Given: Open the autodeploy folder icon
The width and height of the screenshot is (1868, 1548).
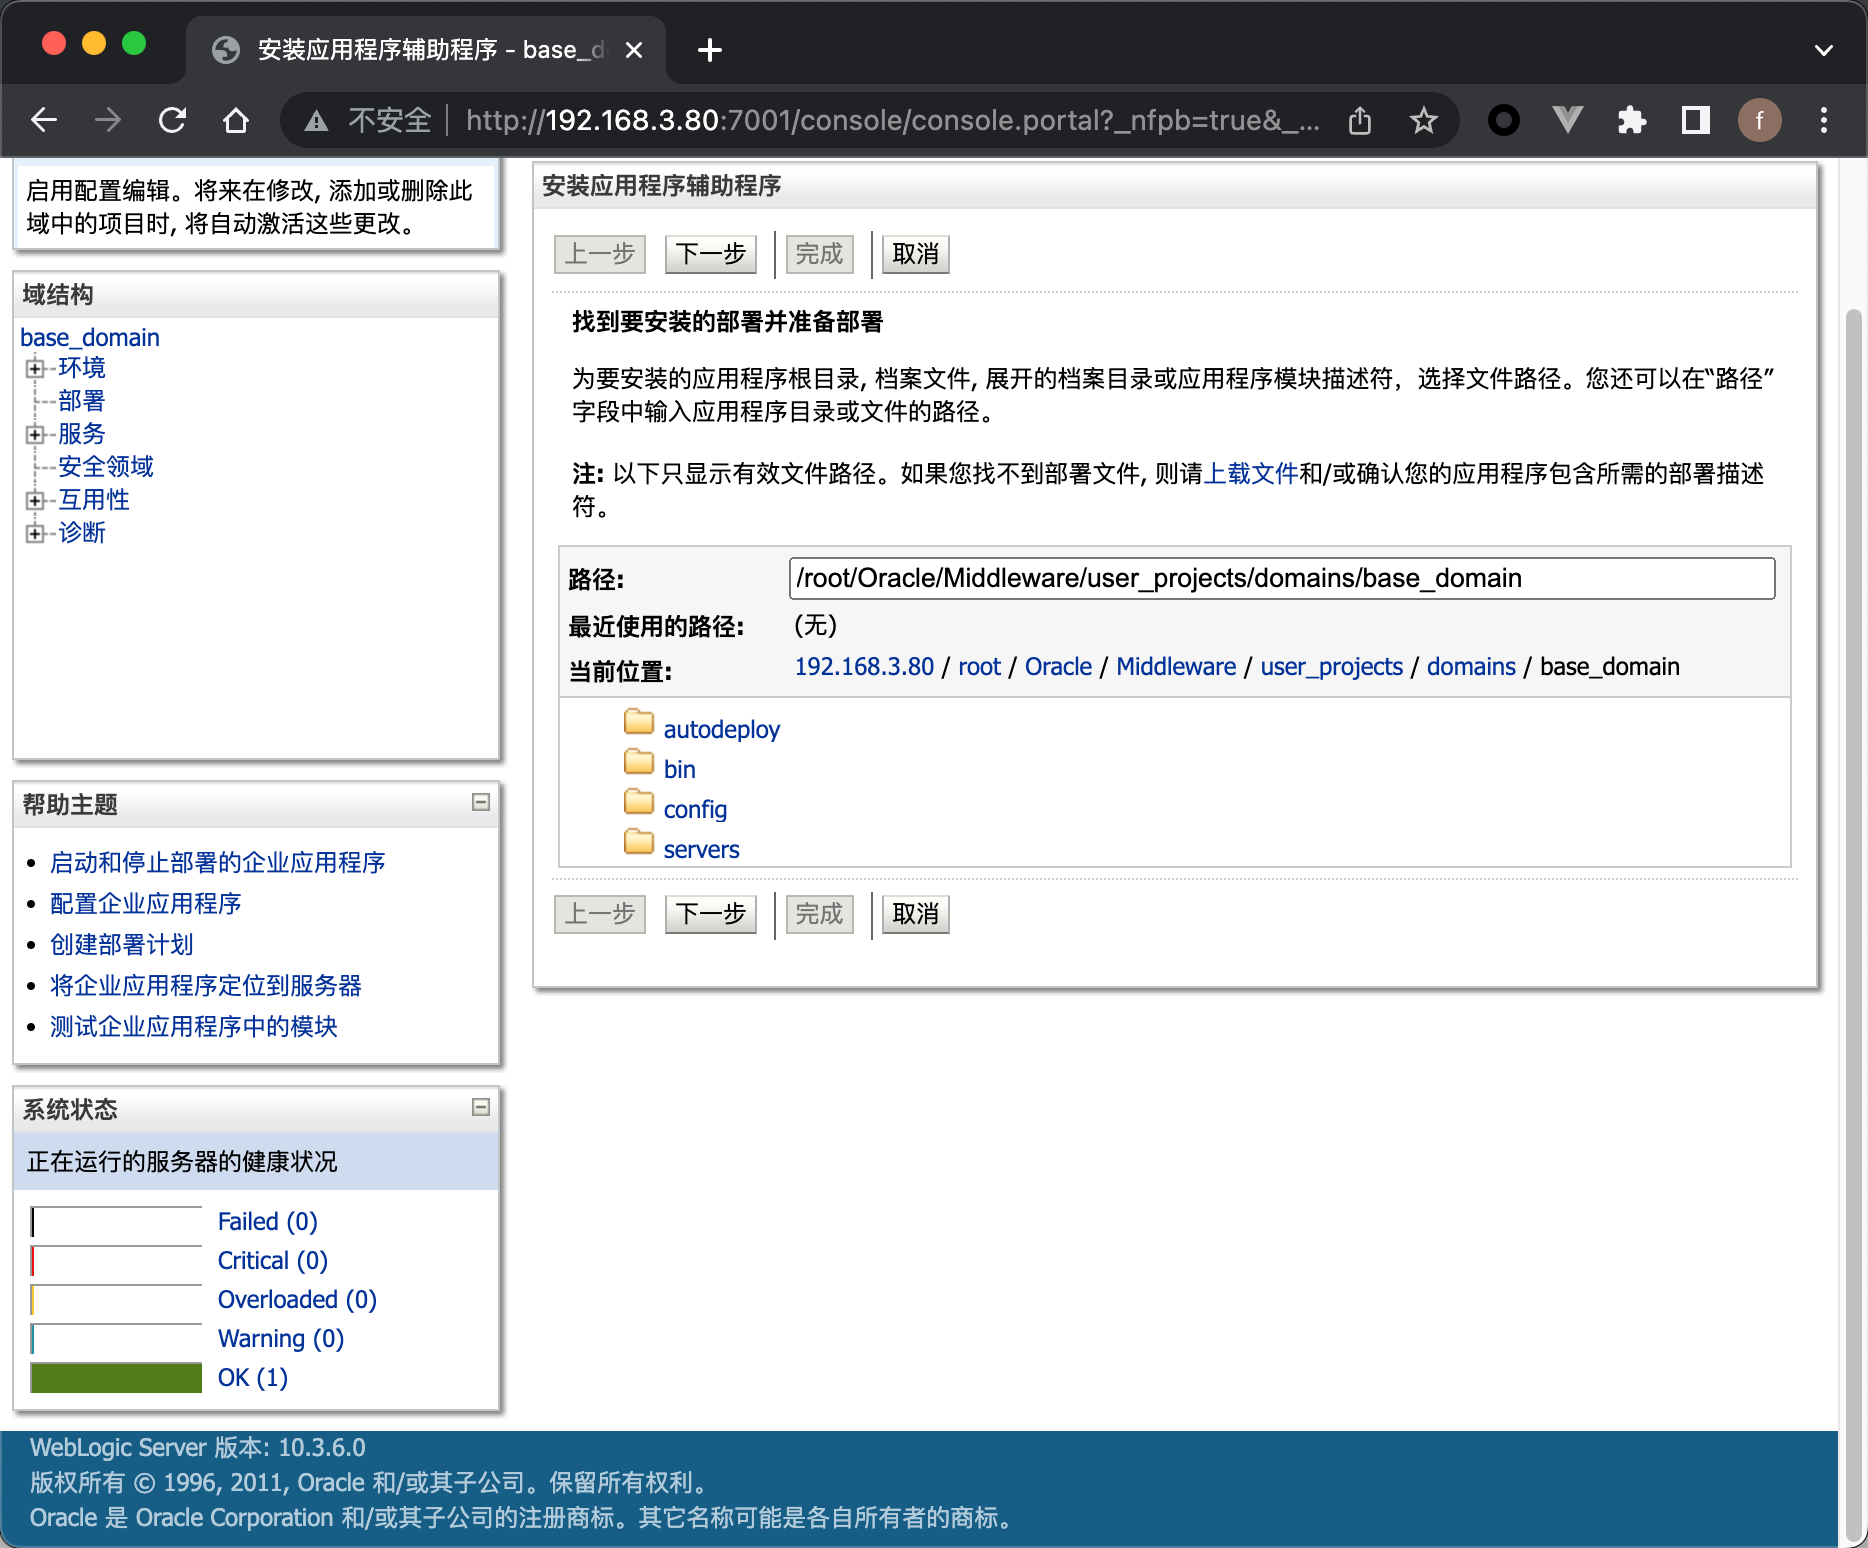Looking at the screenshot, I should click(x=638, y=722).
